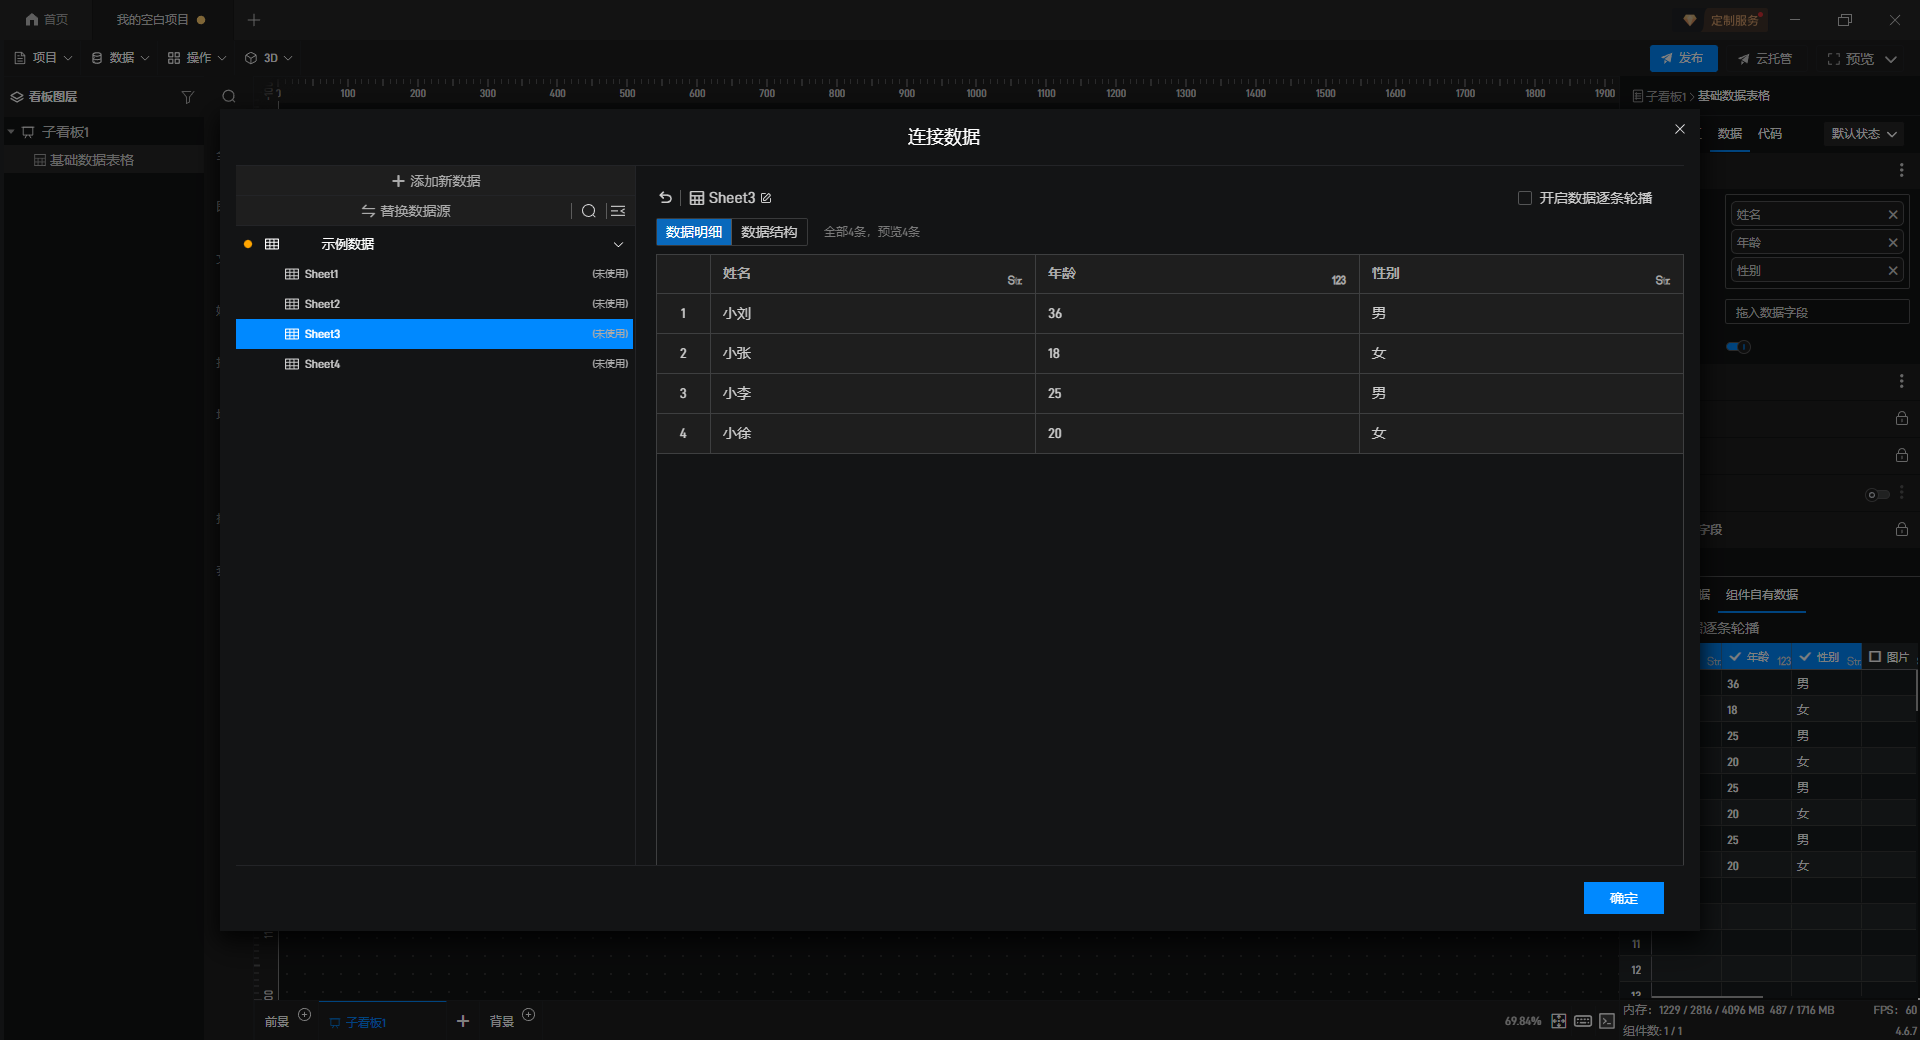
Task: Click the filter icon in layer panel
Action: click(187, 97)
